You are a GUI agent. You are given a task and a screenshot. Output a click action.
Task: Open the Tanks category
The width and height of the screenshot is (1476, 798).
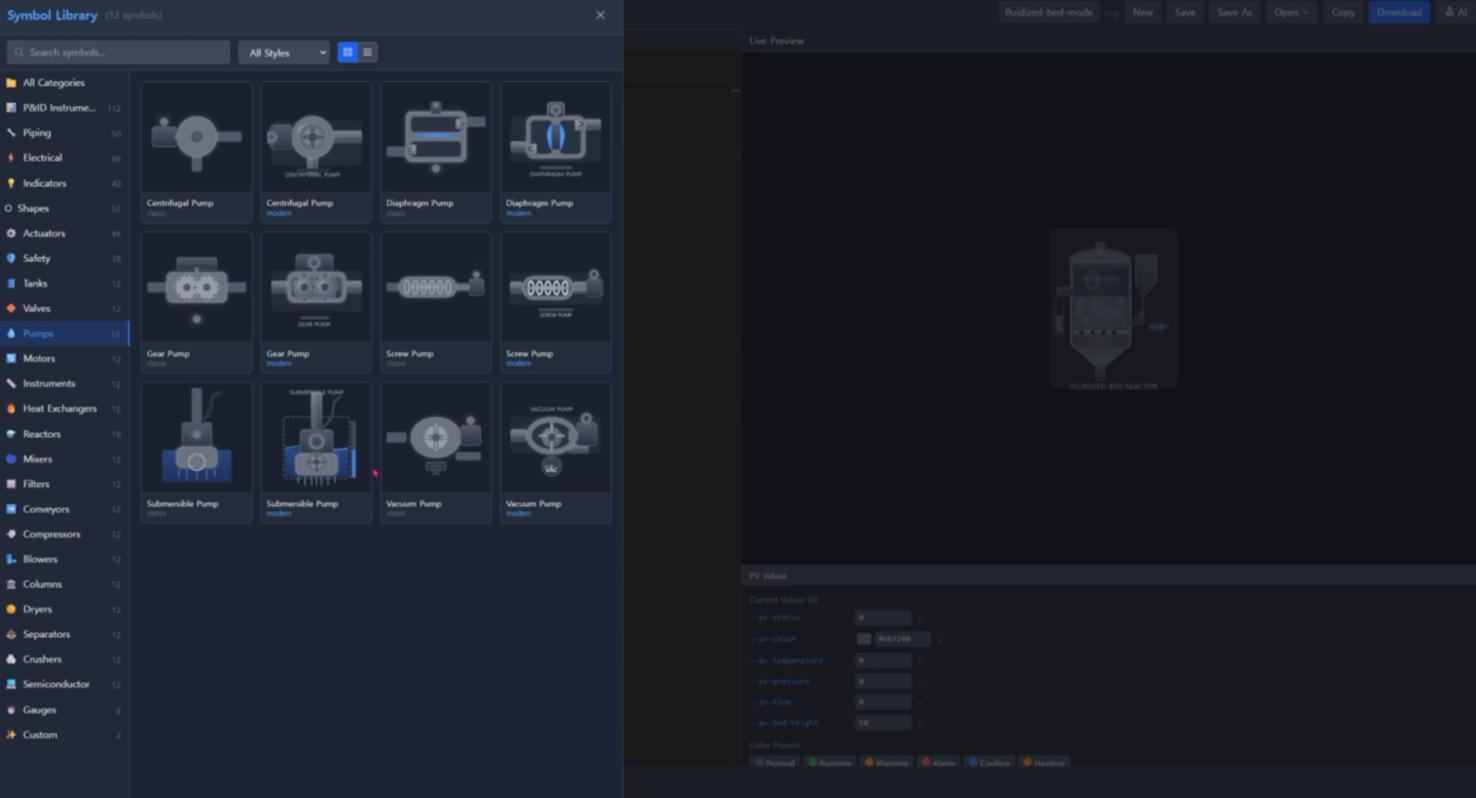pyautogui.click(x=64, y=283)
